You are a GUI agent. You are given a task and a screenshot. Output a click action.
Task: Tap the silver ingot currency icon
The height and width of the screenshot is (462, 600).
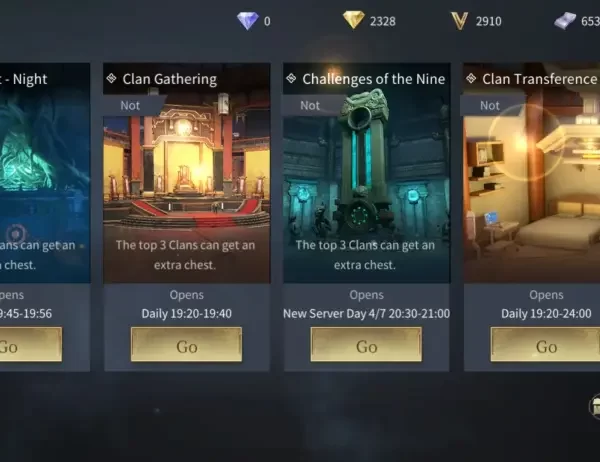click(x=565, y=20)
